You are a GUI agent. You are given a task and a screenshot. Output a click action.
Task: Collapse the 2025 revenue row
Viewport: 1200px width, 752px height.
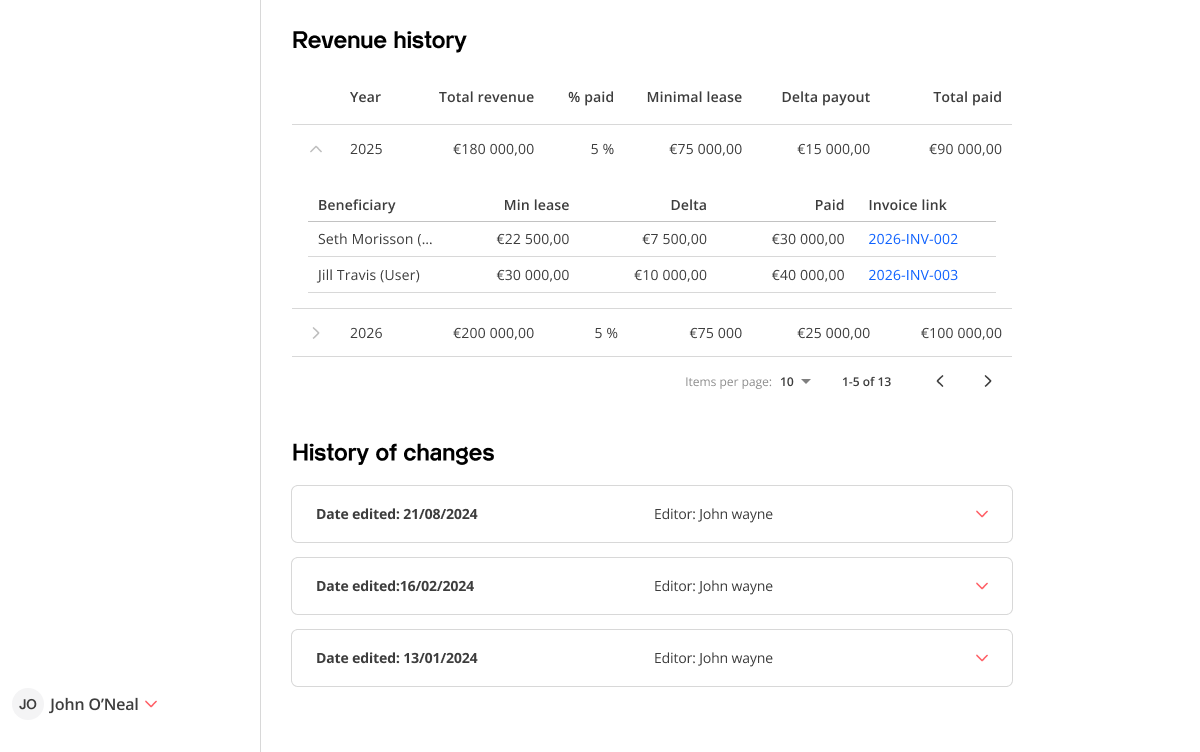tap(316, 149)
